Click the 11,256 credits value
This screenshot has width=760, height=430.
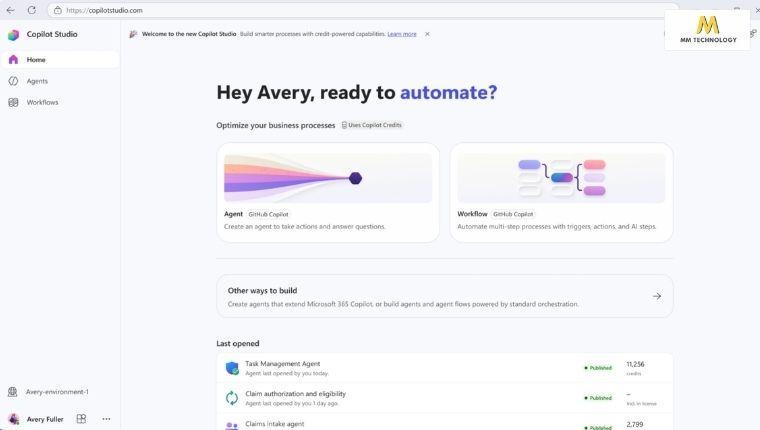[x=635, y=364]
